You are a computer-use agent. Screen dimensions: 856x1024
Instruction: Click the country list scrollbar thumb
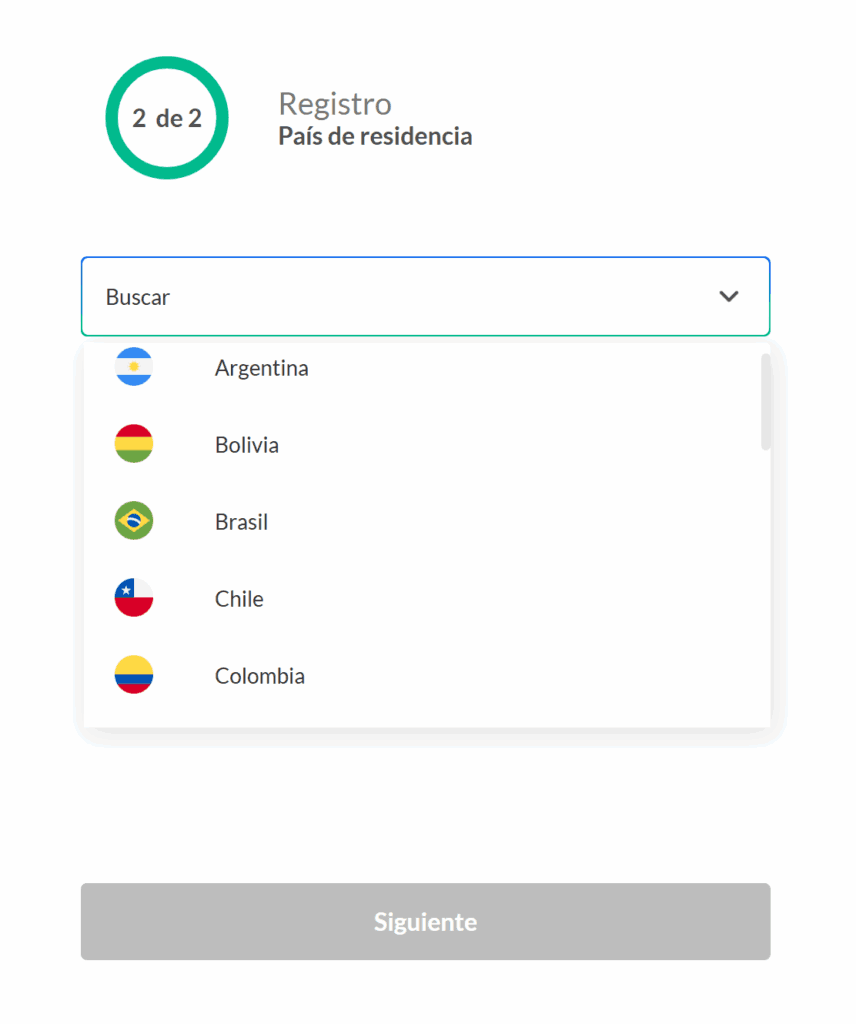coord(765,402)
